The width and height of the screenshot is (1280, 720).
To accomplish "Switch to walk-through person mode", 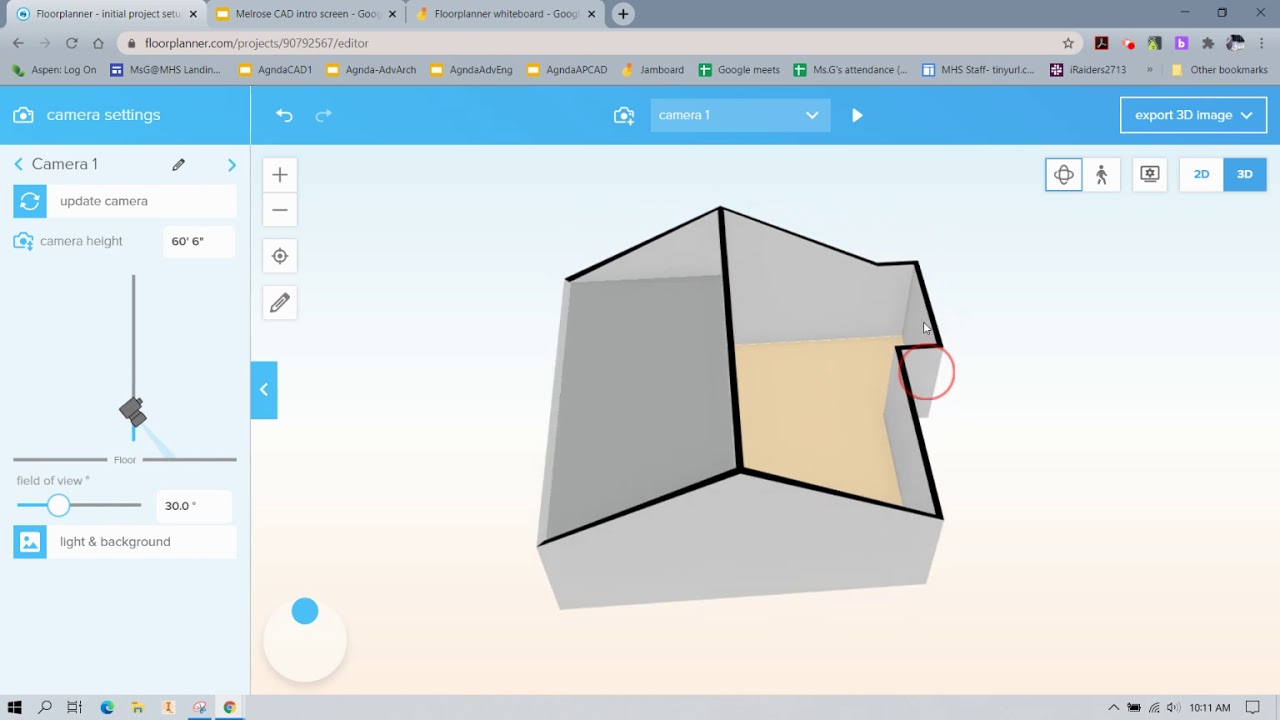I will (x=1102, y=174).
